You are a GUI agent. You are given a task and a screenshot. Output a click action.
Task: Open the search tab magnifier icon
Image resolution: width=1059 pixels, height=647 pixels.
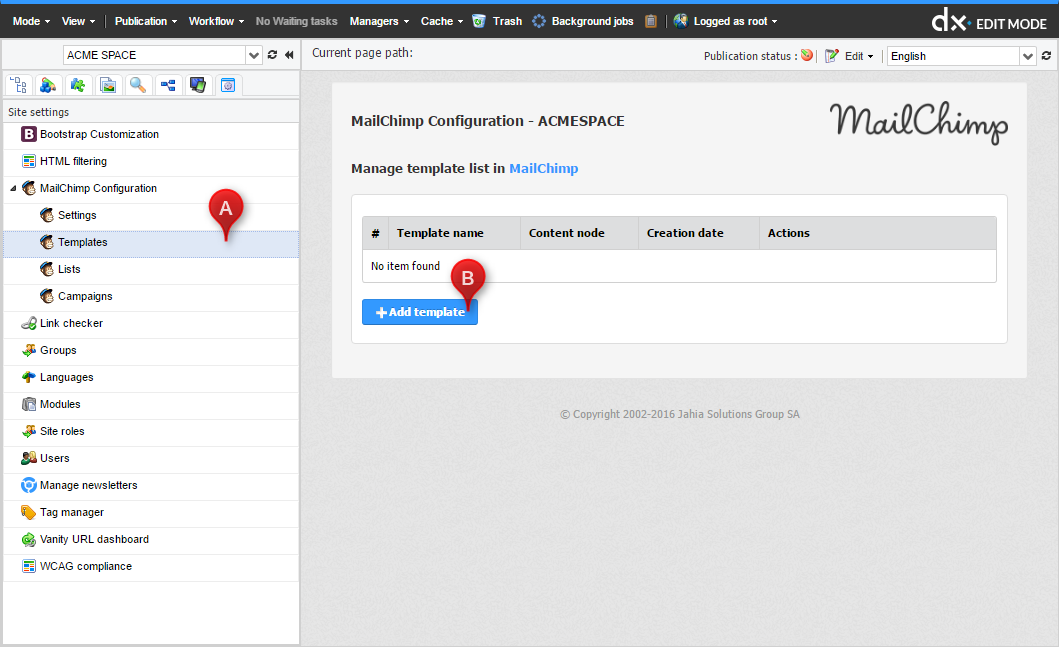click(x=138, y=86)
